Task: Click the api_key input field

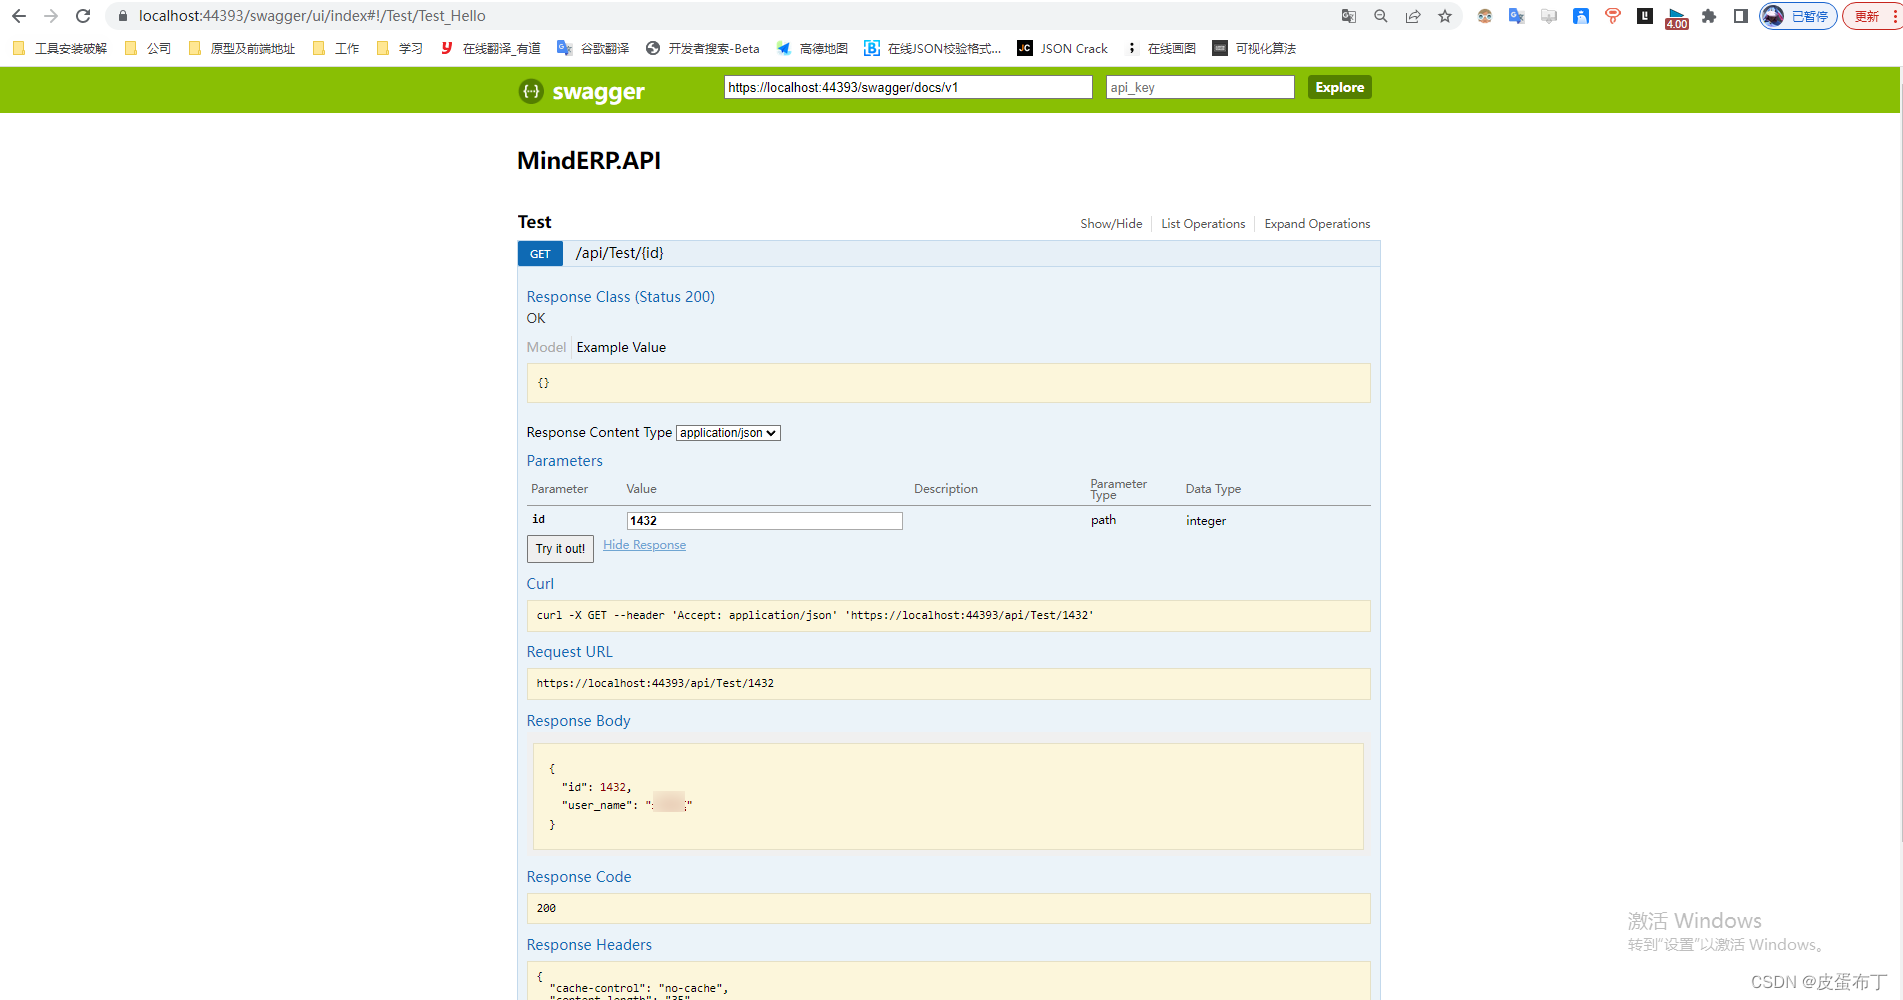Action: 1200,88
